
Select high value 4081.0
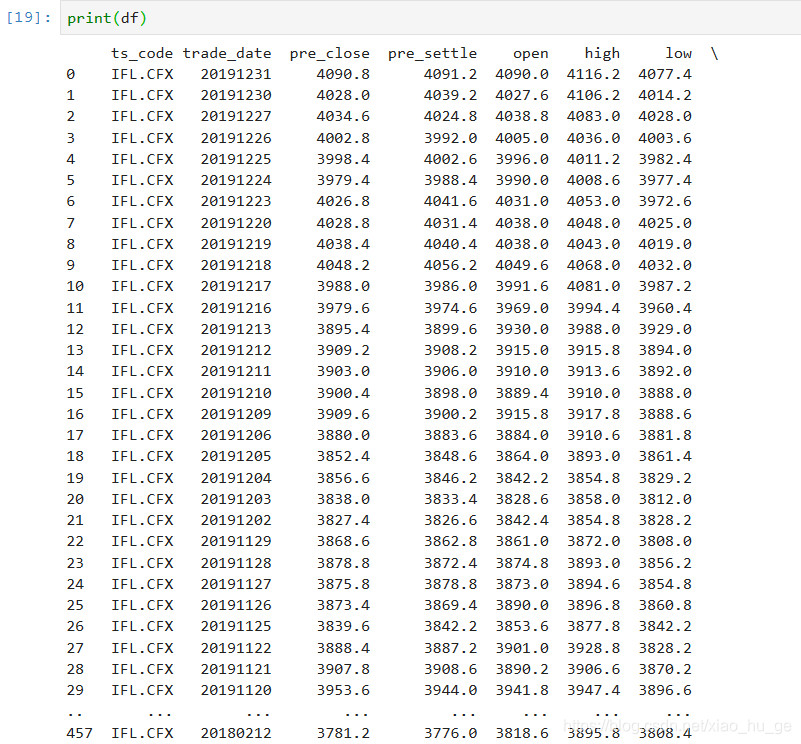pos(593,286)
